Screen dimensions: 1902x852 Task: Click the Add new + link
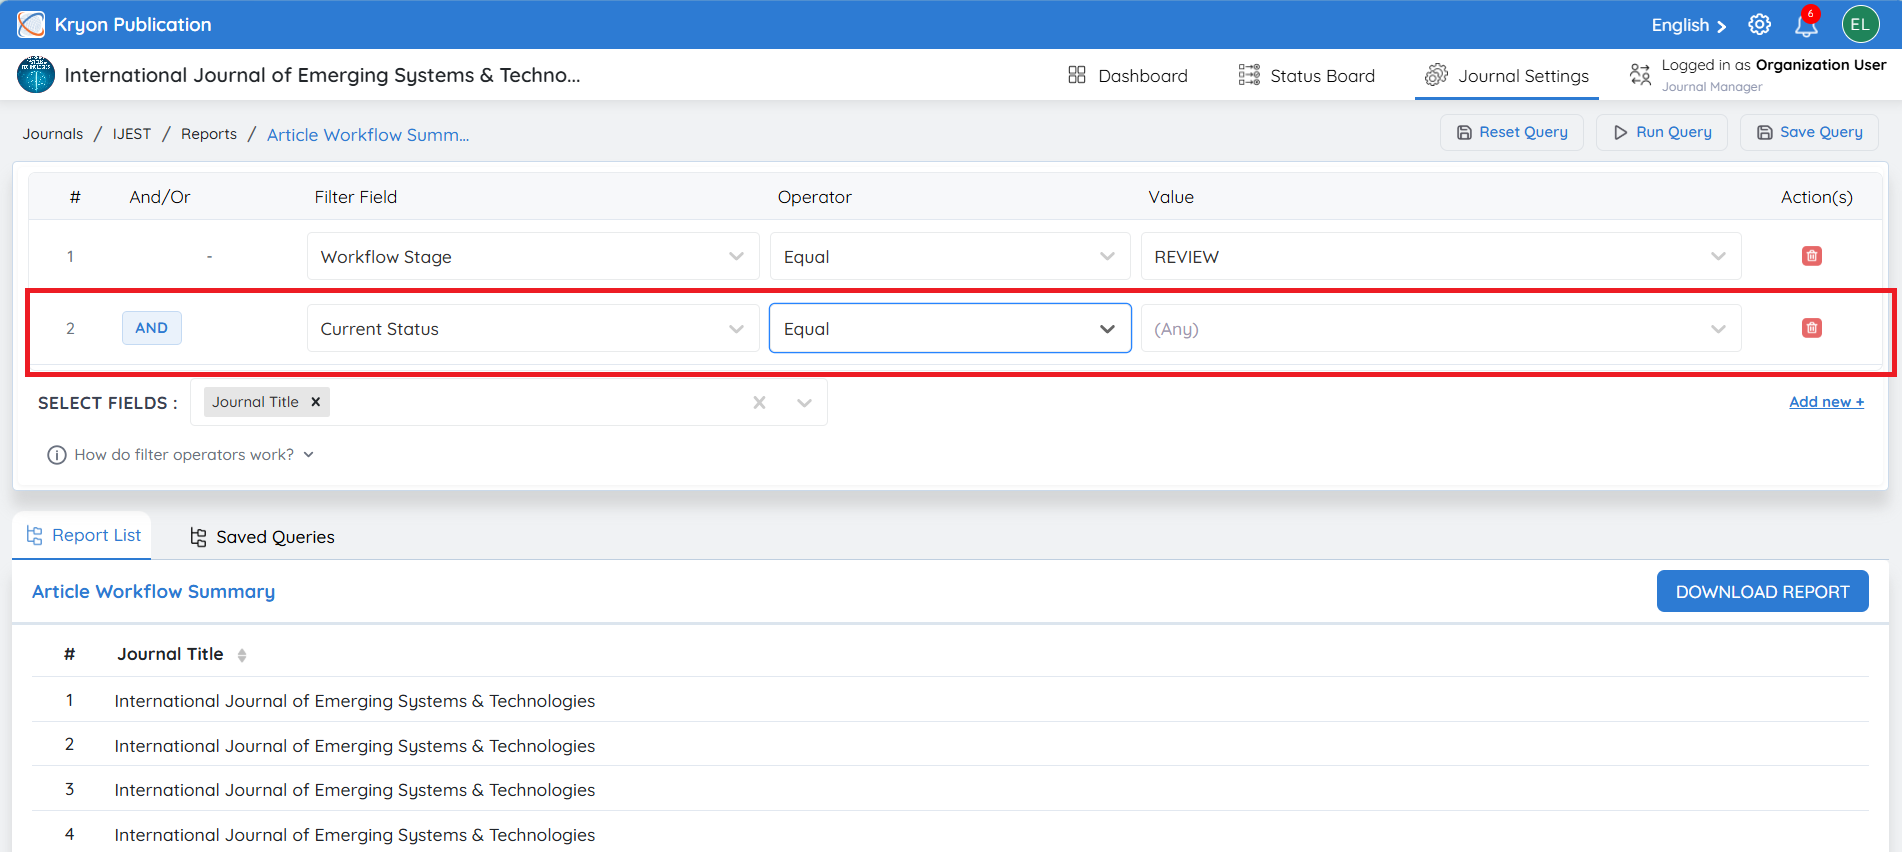click(1826, 402)
